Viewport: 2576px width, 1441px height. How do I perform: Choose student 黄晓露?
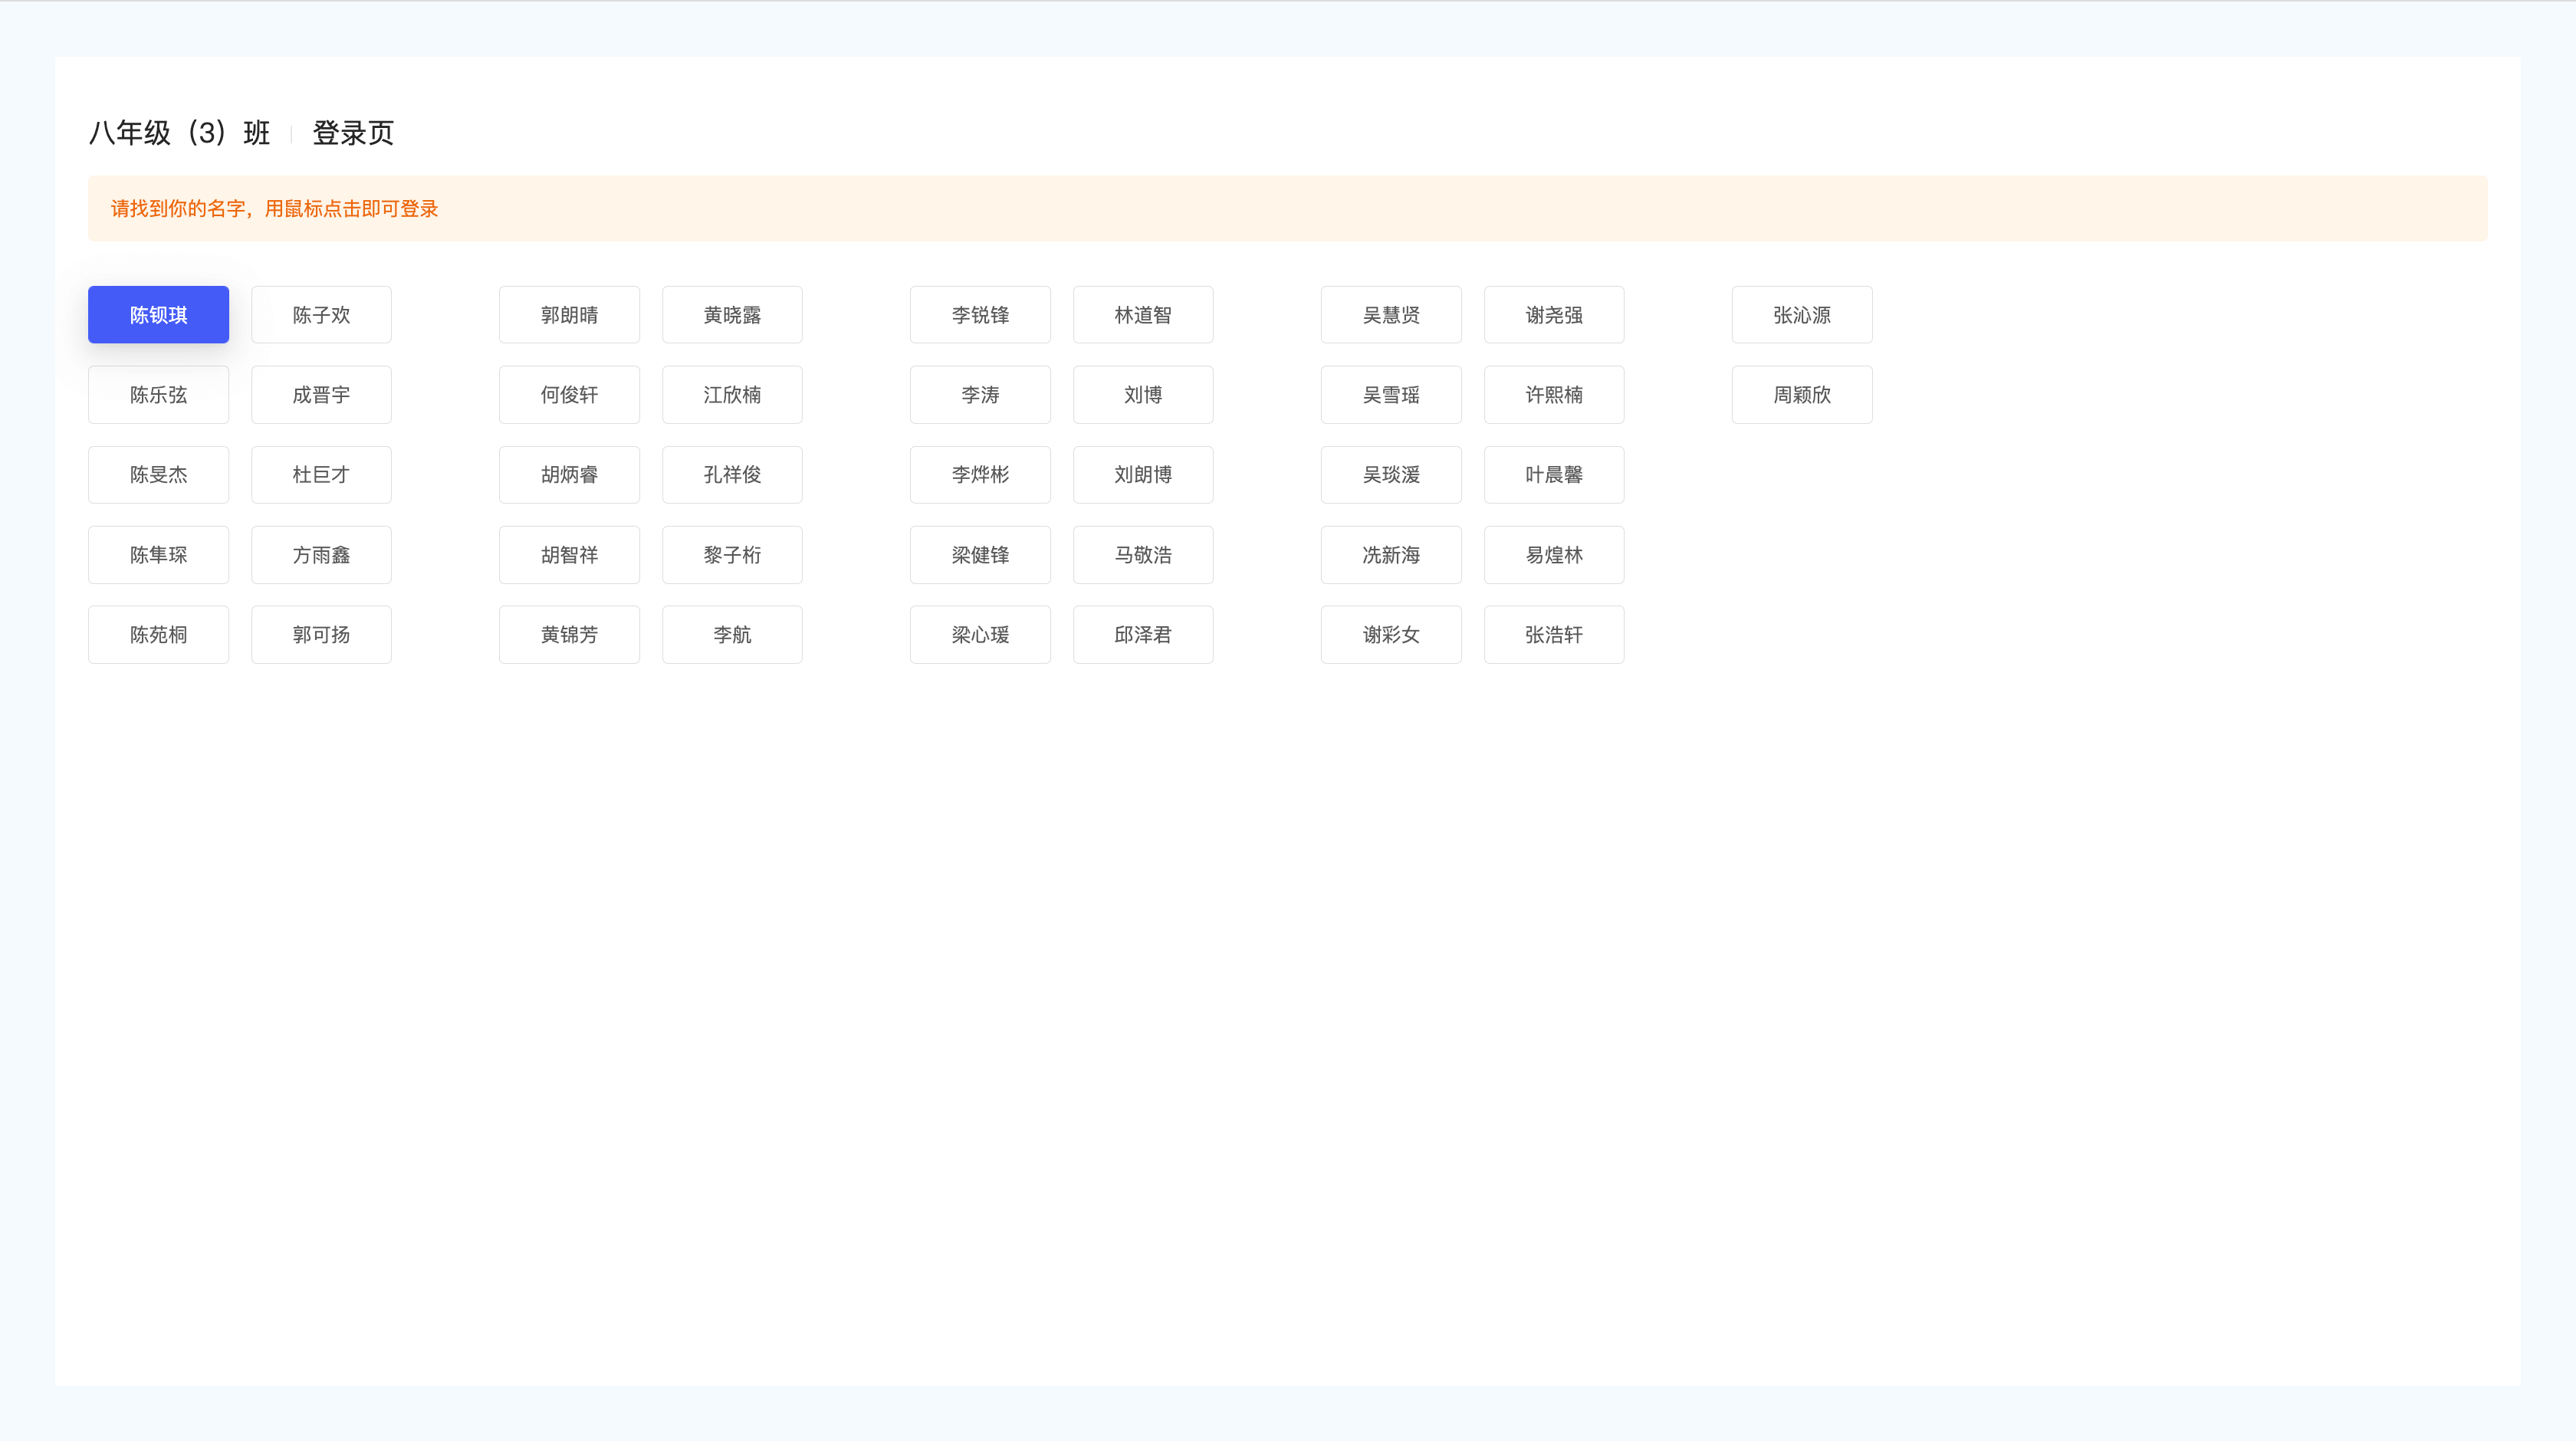[x=732, y=315]
